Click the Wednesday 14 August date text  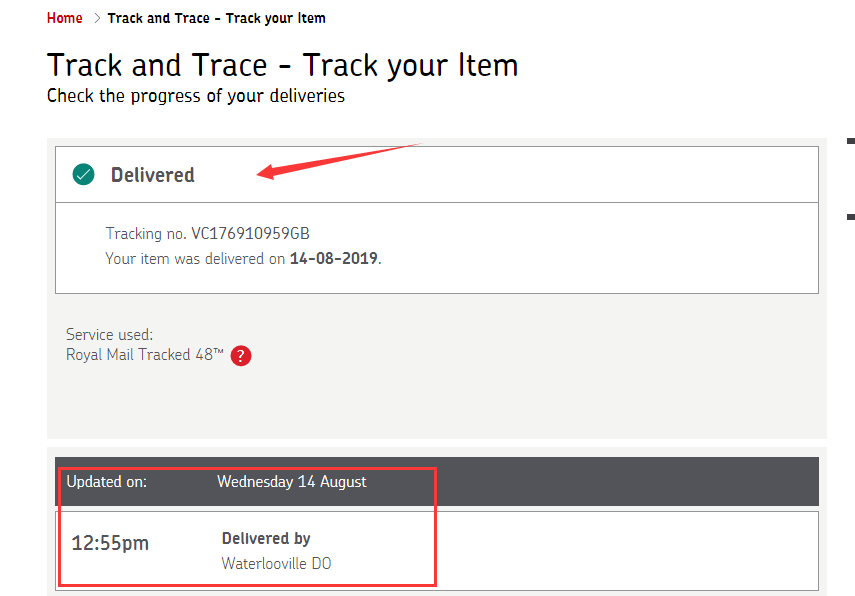point(292,481)
